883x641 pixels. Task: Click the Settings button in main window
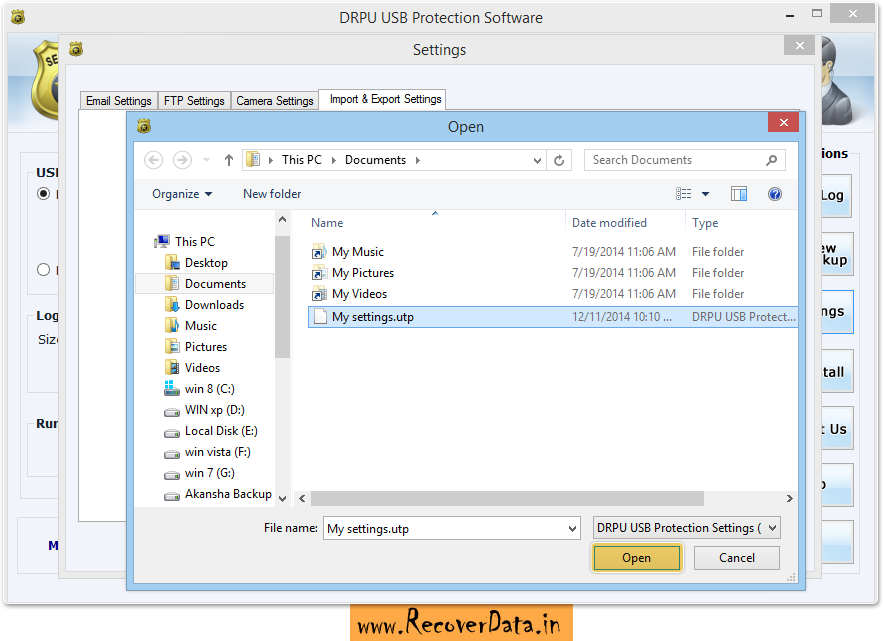pyautogui.click(x=837, y=311)
